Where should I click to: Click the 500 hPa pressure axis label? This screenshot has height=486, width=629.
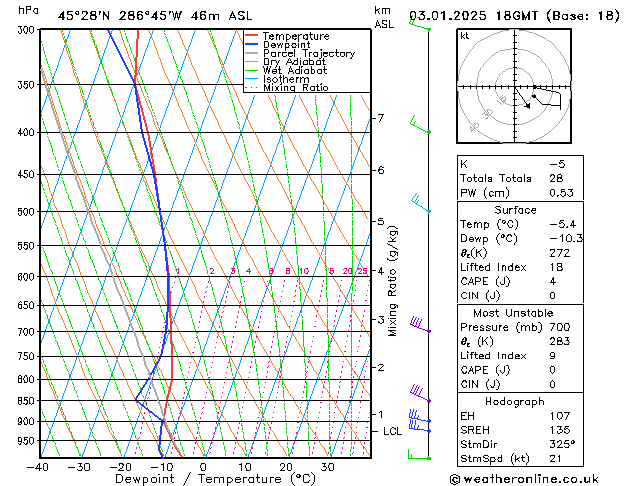click(x=27, y=212)
